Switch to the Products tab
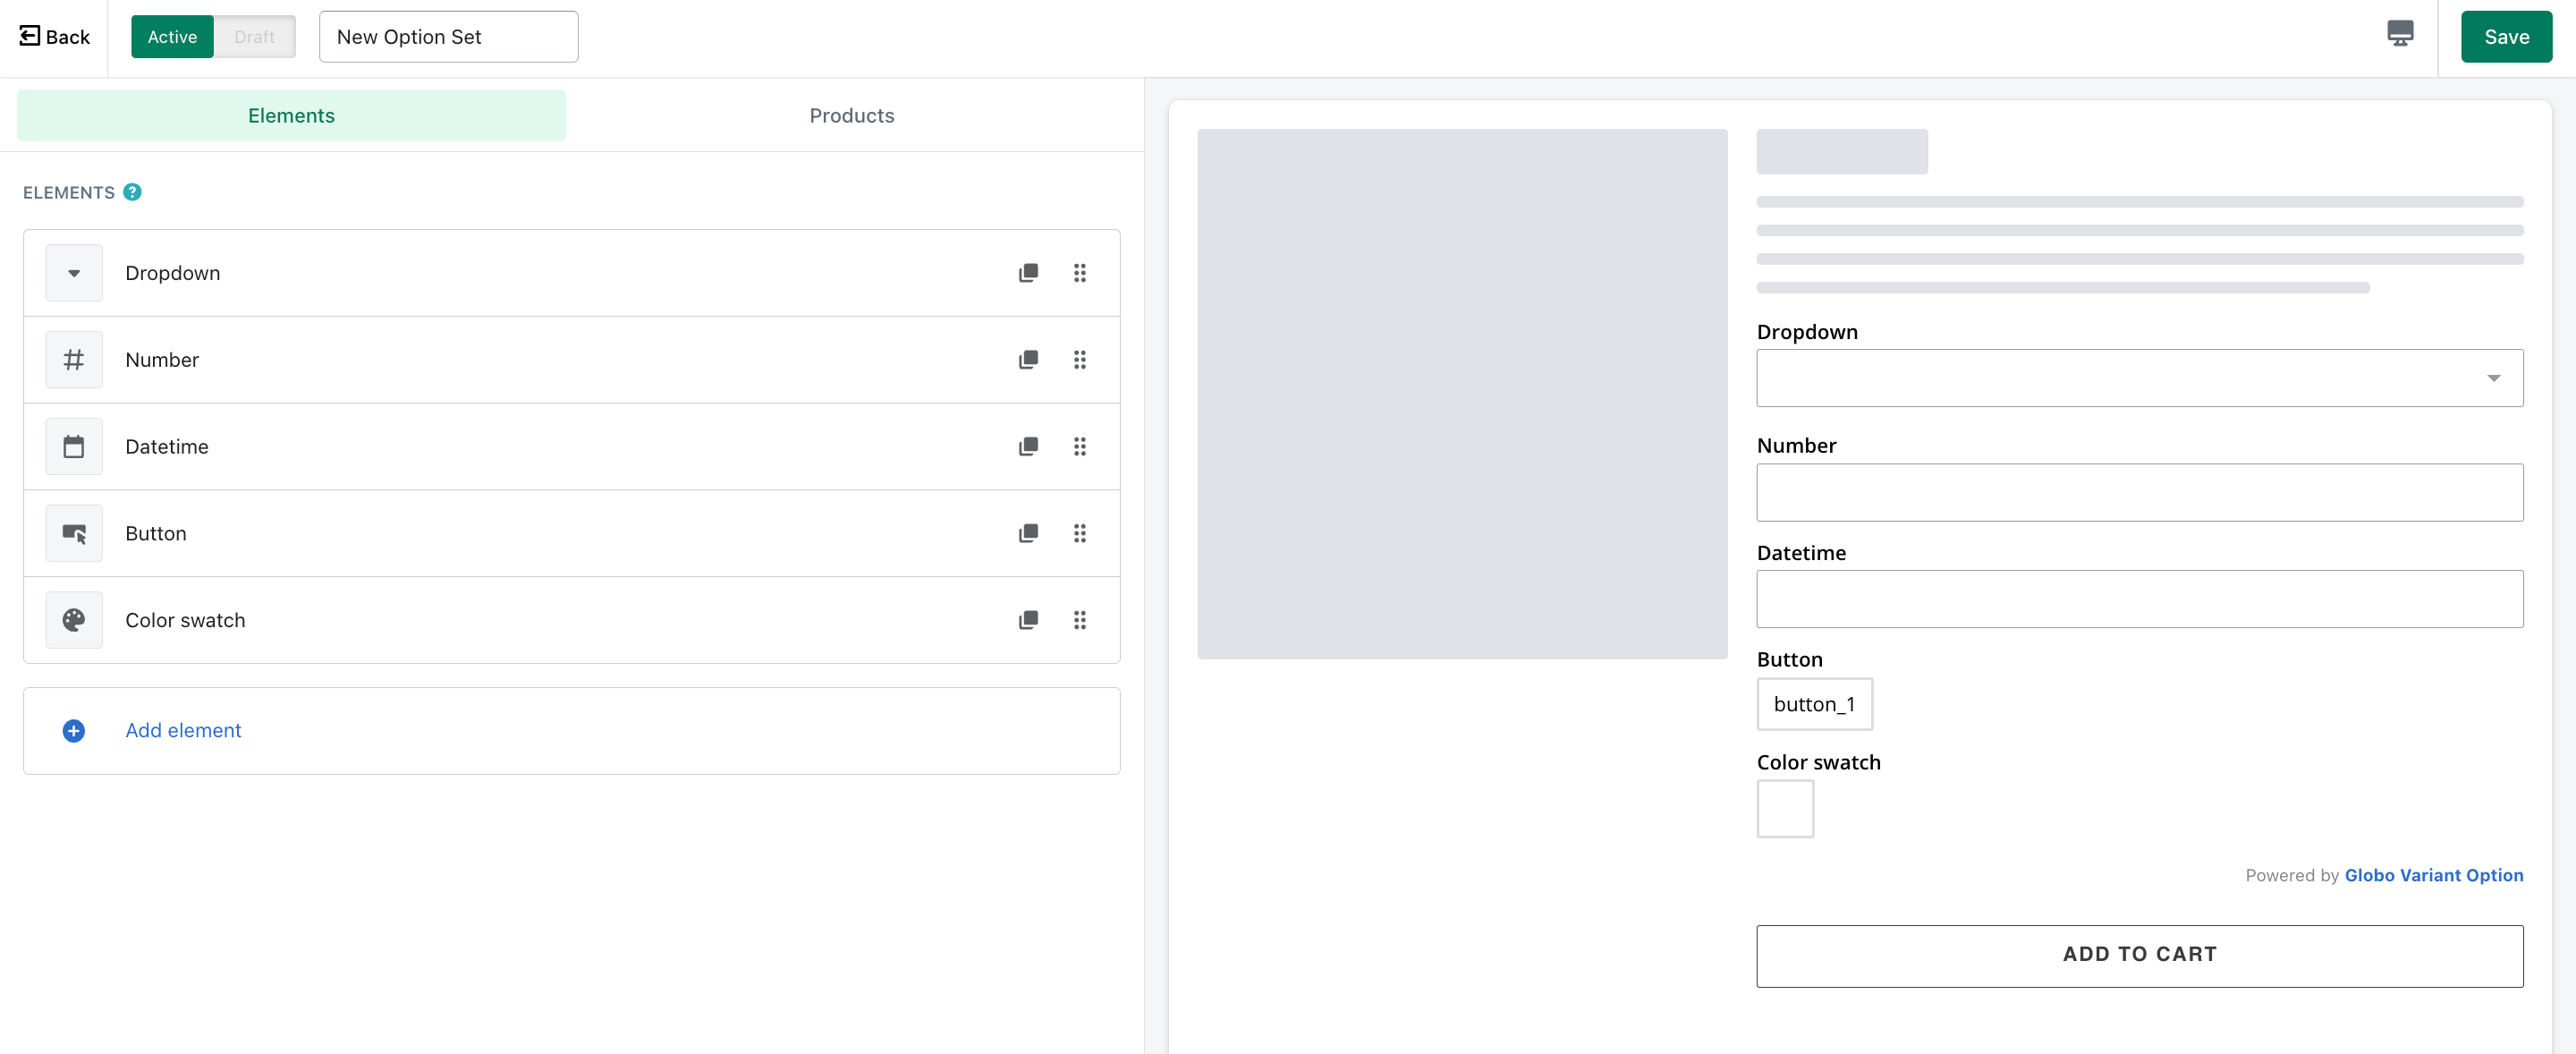Viewport: 2576px width, 1054px height. click(x=850, y=115)
